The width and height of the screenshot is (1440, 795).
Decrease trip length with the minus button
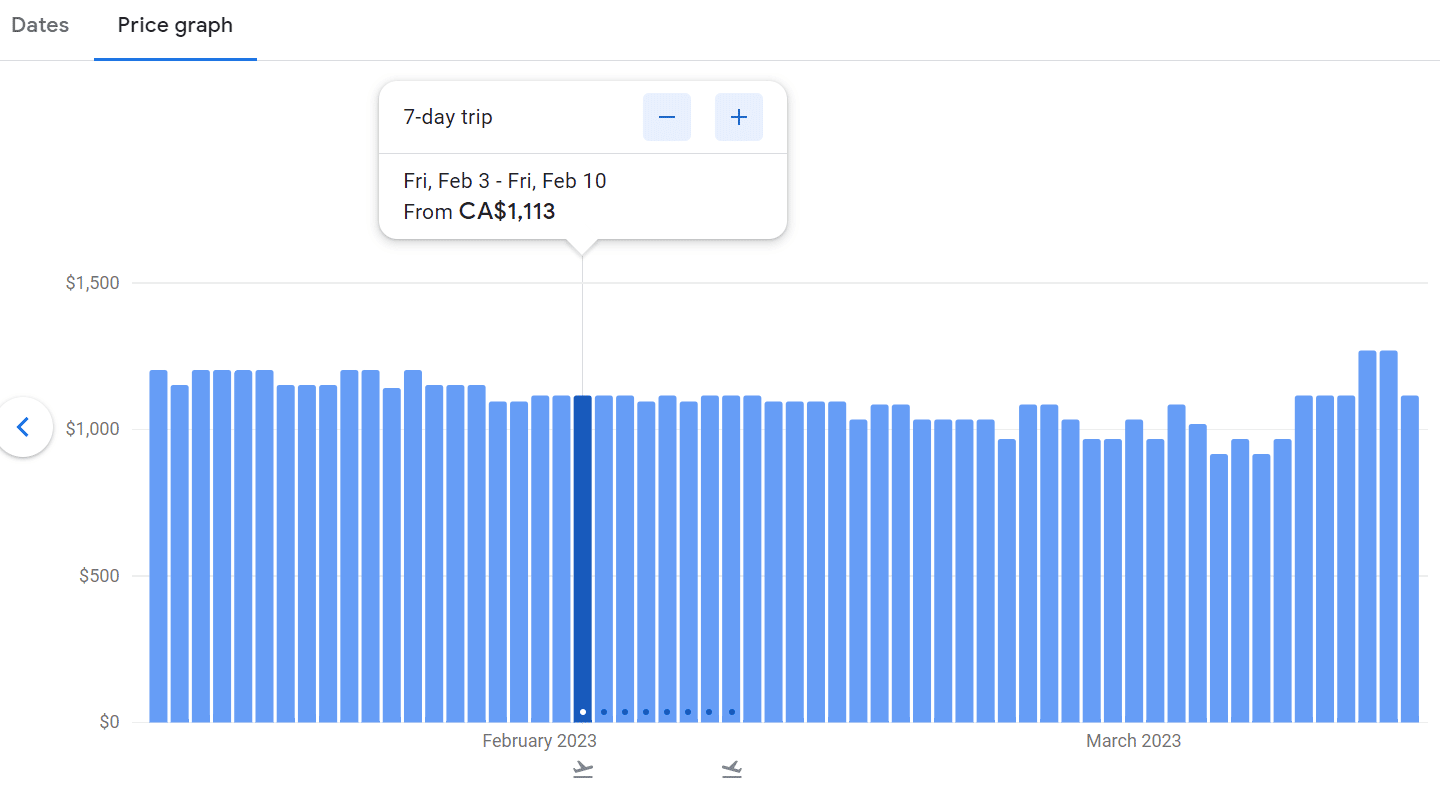point(667,117)
